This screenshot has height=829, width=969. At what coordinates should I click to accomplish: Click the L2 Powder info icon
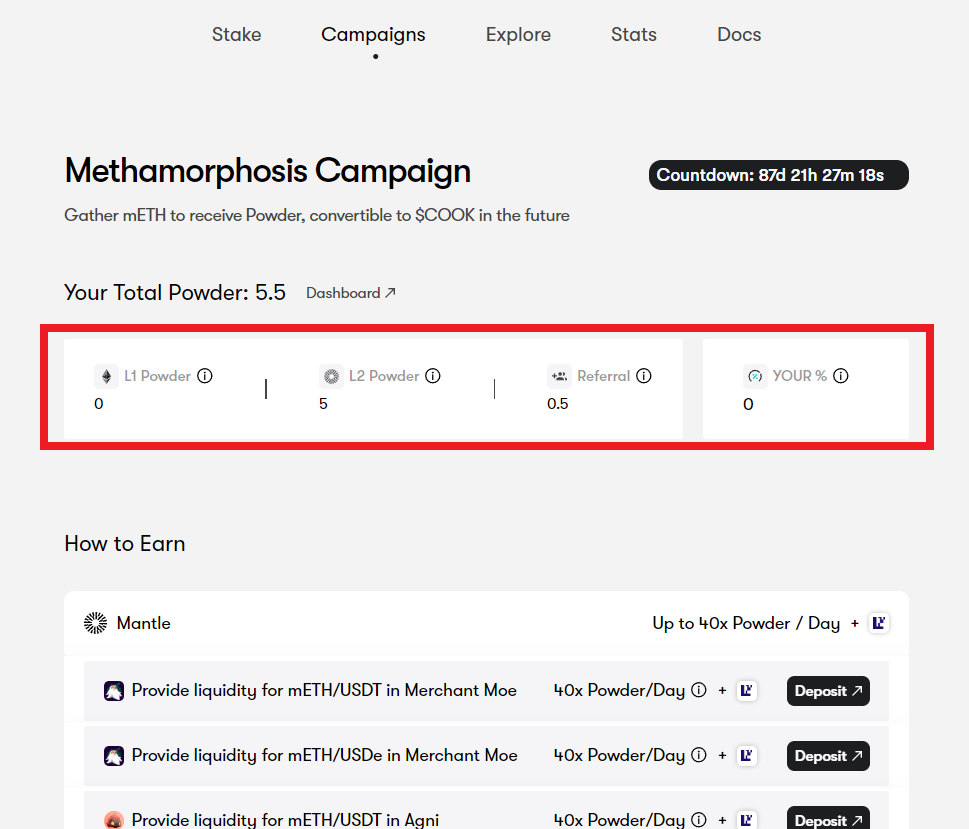(x=433, y=376)
